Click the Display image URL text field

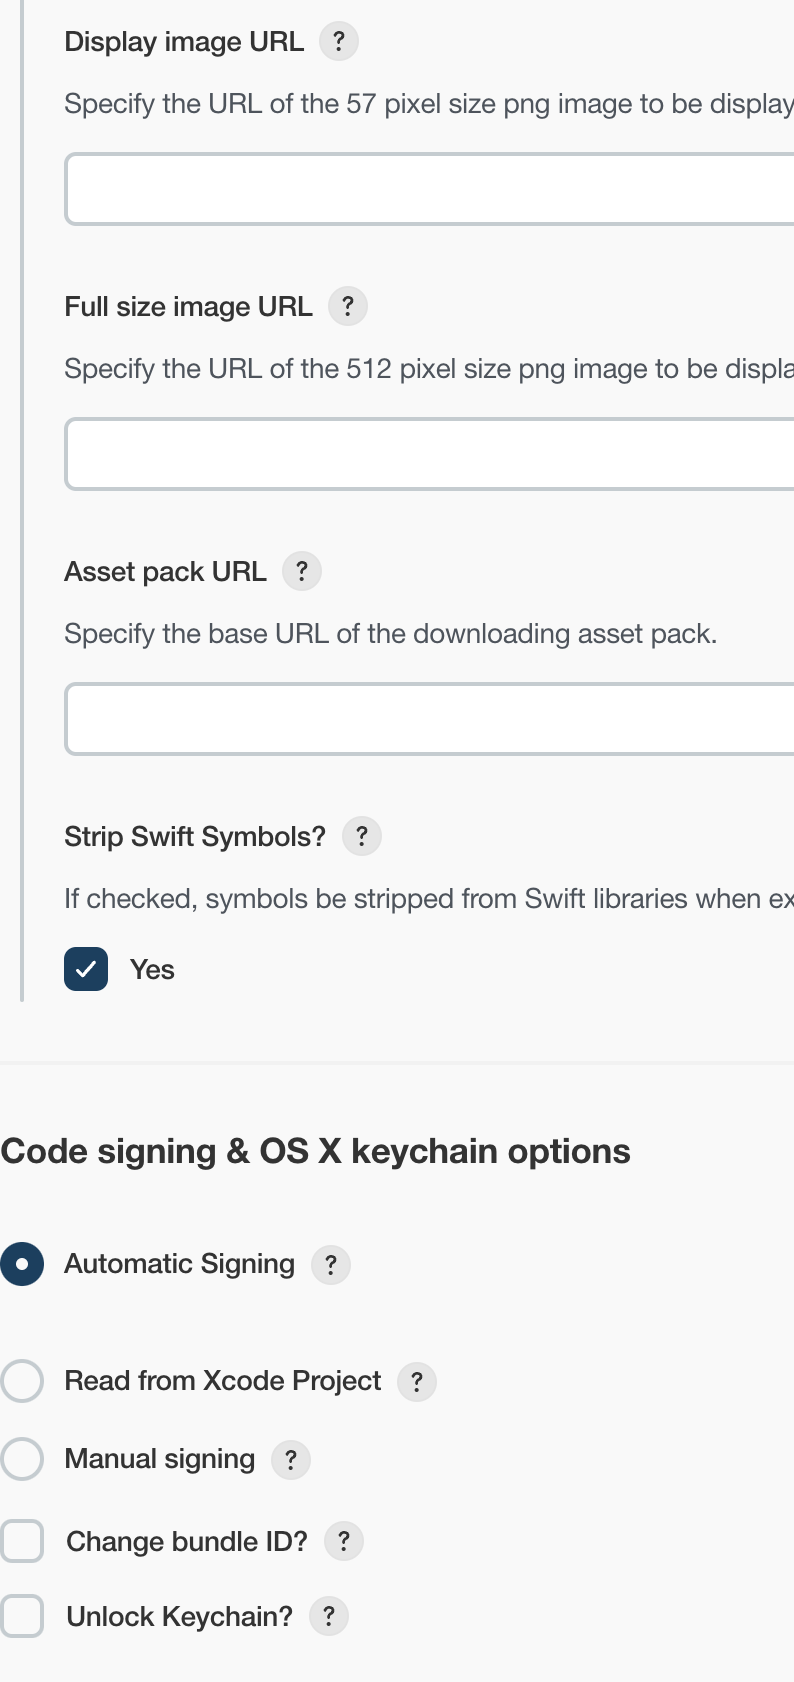coord(430,189)
